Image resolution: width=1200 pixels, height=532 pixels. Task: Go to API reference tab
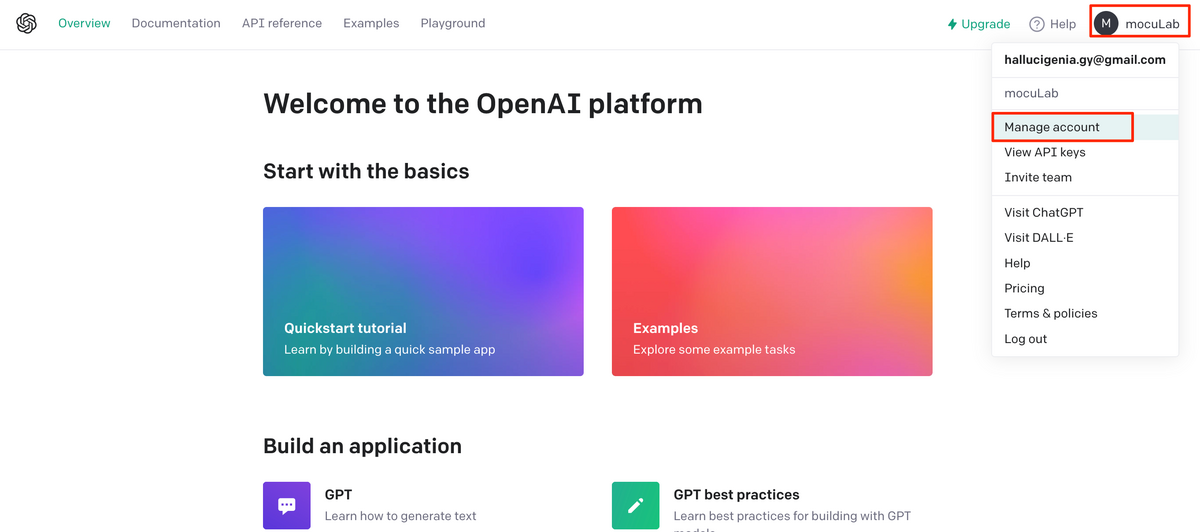click(x=282, y=23)
